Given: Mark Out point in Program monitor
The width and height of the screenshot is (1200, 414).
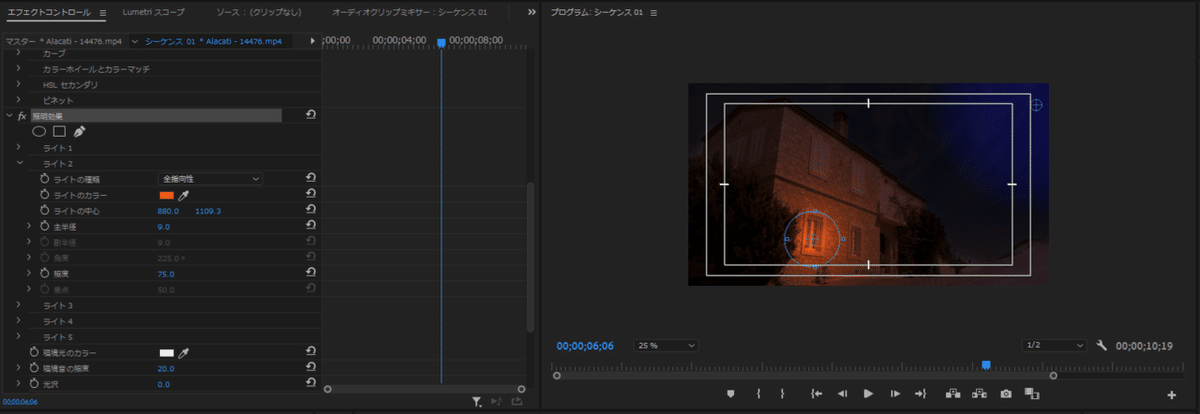Looking at the screenshot, I should tap(783, 394).
